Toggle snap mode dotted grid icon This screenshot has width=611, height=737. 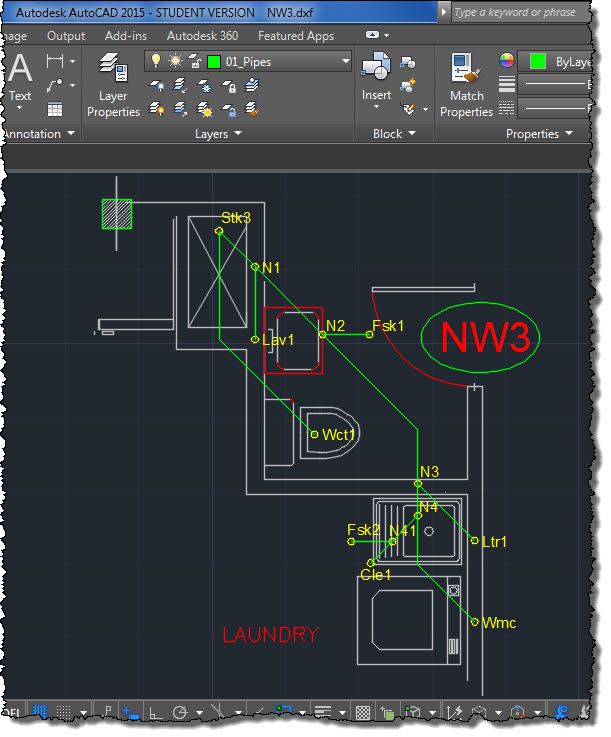tap(64, 712)
